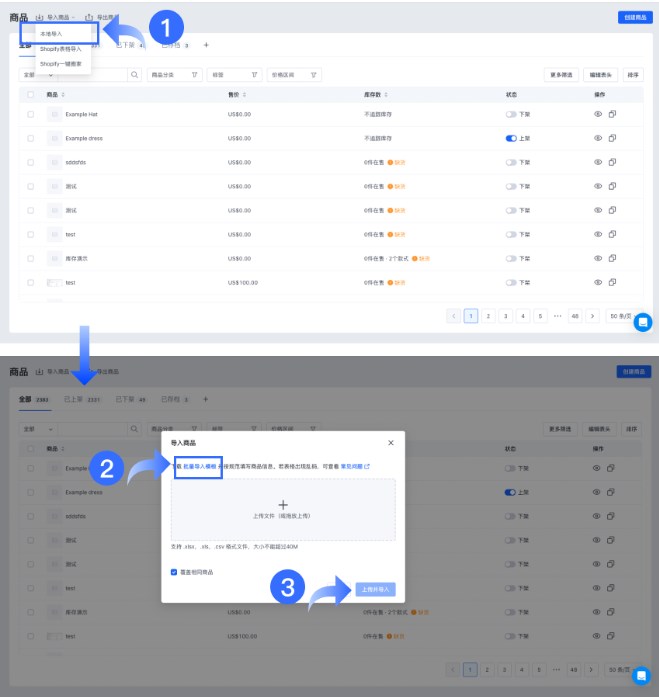
Task: Click the search magnifier icon in upper list
Action: (134, 75)
